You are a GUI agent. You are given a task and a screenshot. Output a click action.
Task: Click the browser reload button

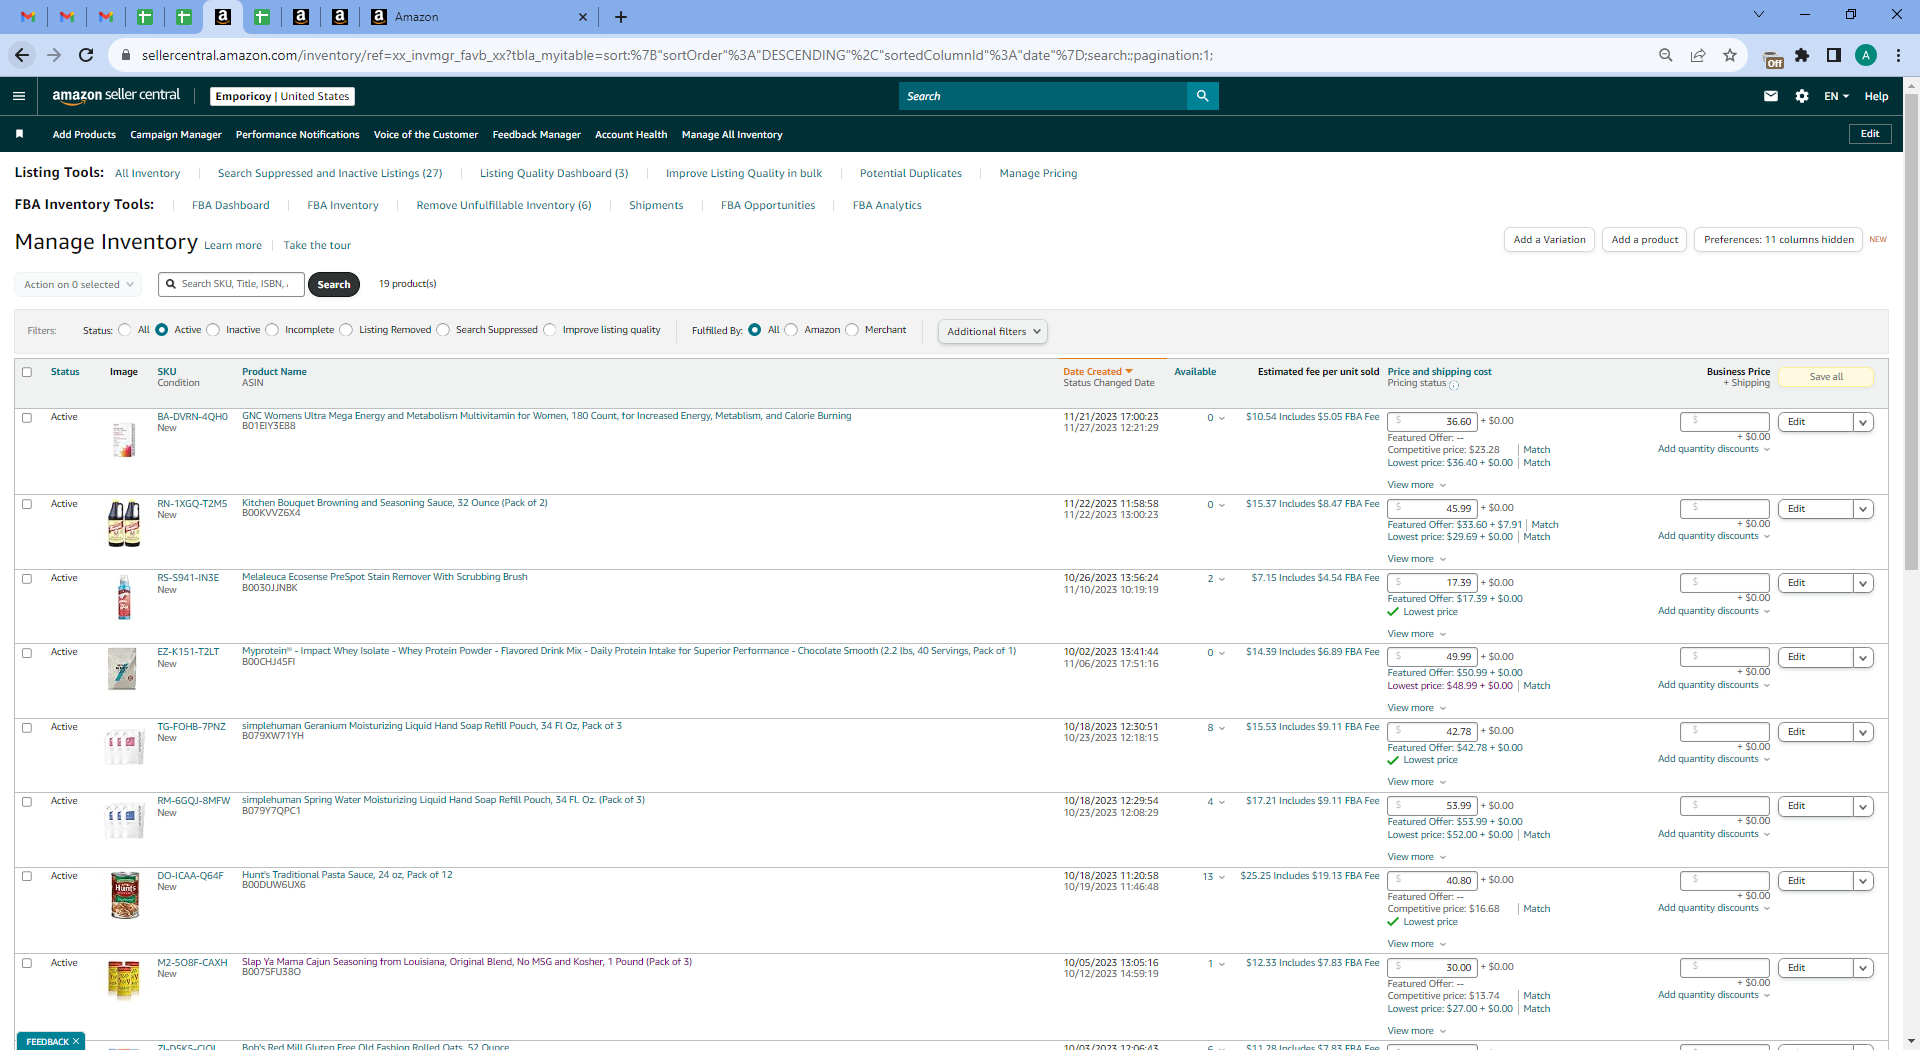tap(86, 55)
